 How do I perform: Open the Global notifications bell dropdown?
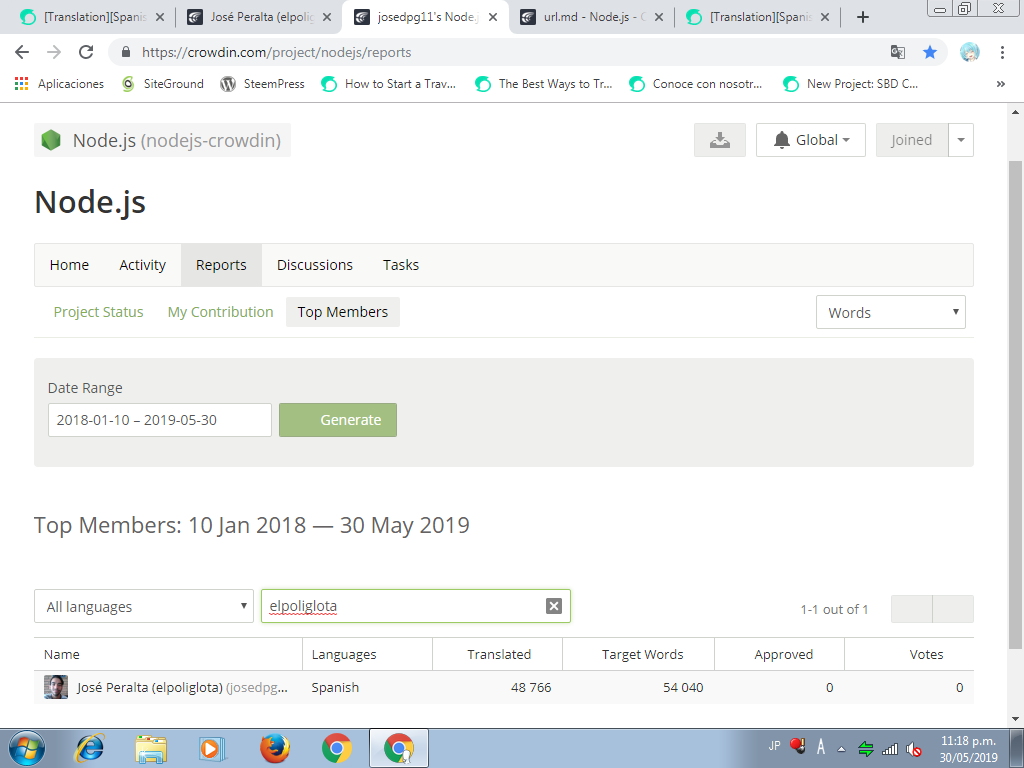click(x=810, y=140)
